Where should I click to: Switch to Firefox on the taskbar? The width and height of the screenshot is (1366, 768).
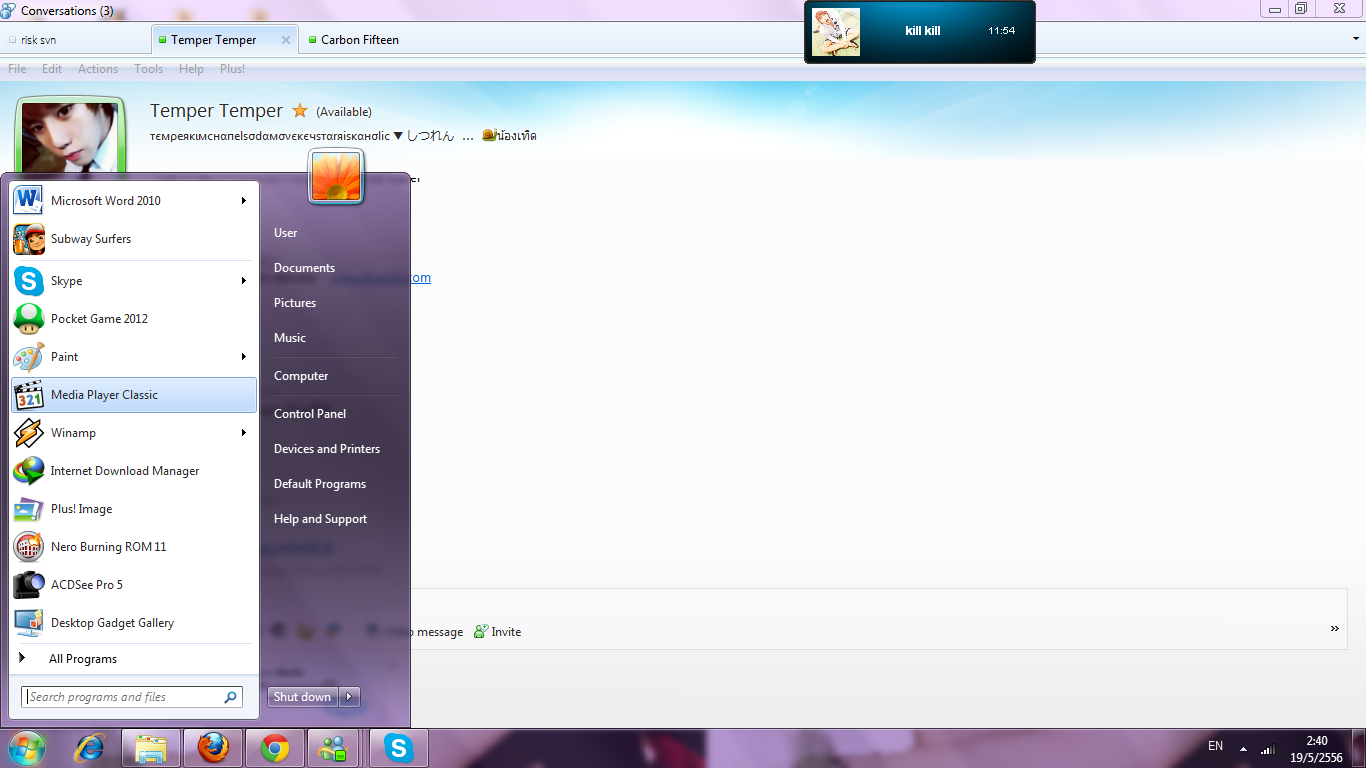coord(213,748)
